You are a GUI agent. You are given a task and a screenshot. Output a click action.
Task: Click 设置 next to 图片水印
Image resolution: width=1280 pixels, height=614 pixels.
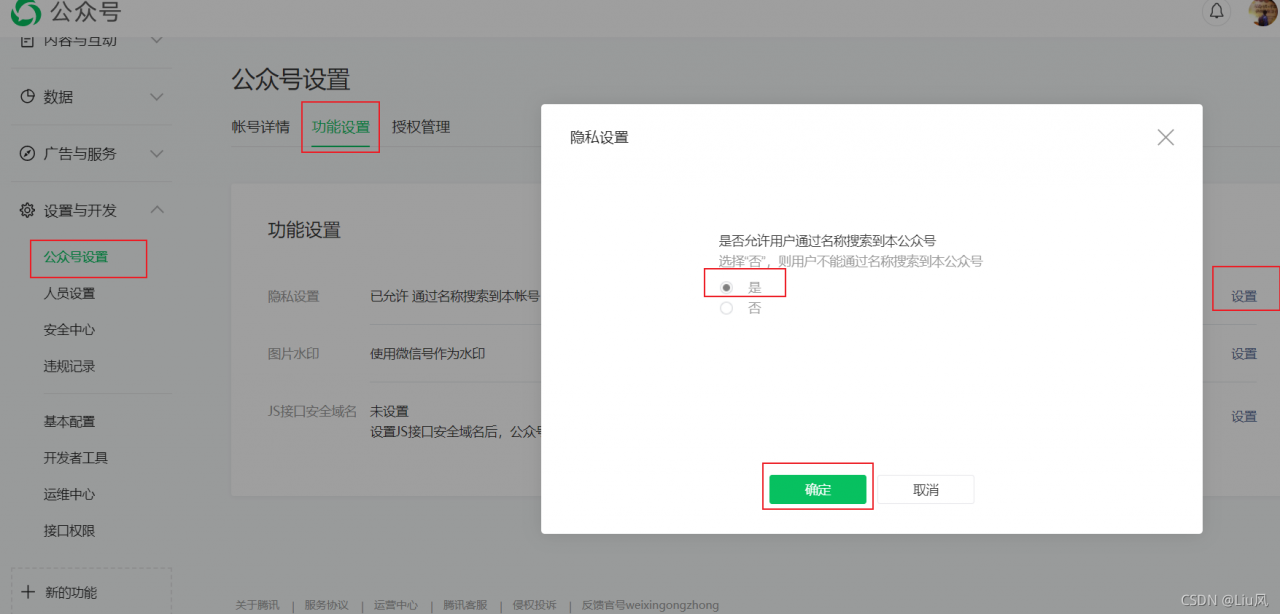pos(1244,353)
